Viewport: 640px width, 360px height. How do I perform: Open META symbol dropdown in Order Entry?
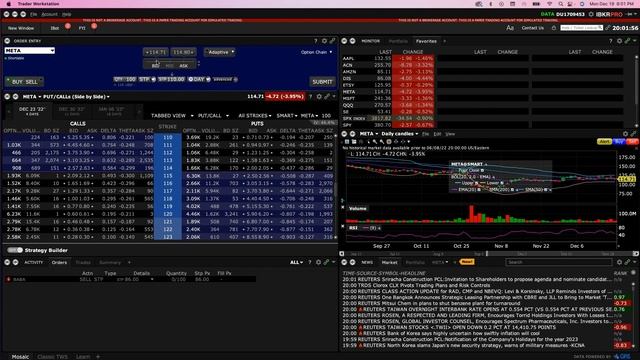(x=52, y=51)
